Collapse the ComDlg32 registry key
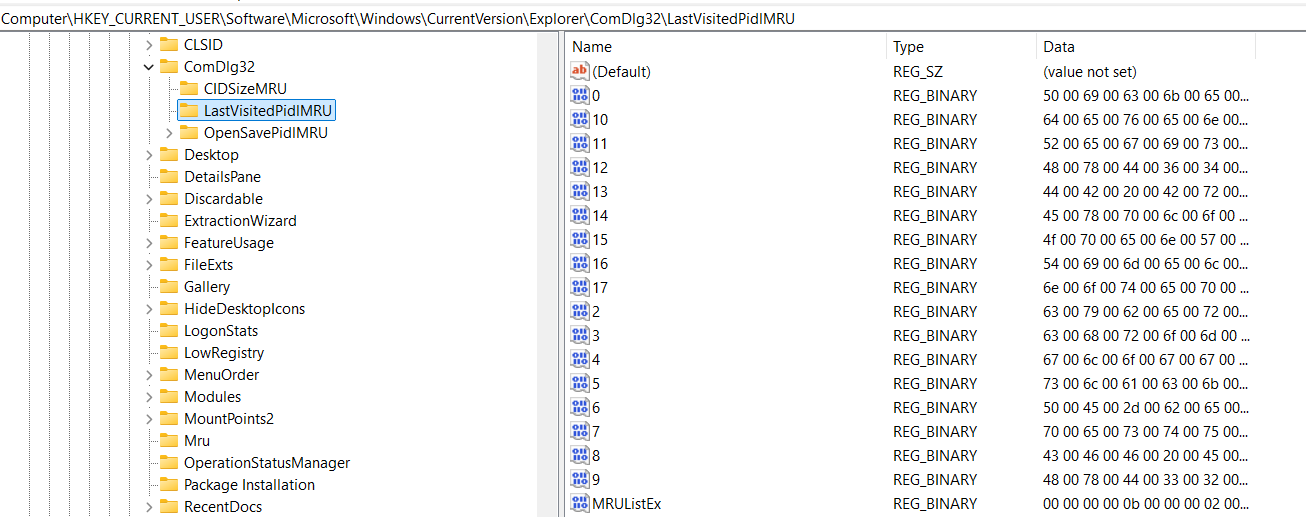 pos(148,67)
